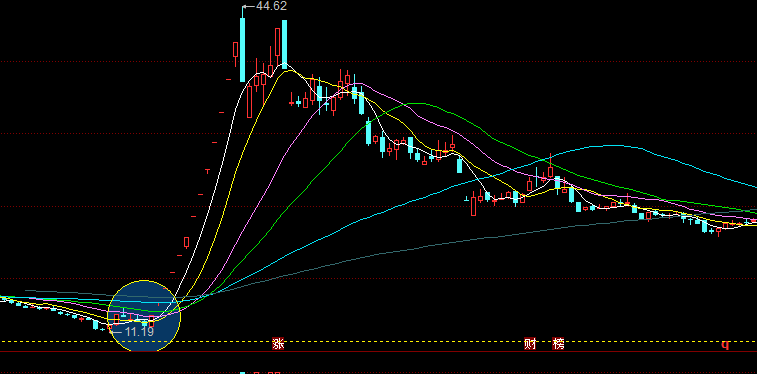The image size is (757, 374).
Task: Click the yellow highlighted circle annotation
Action: point(144,316)
